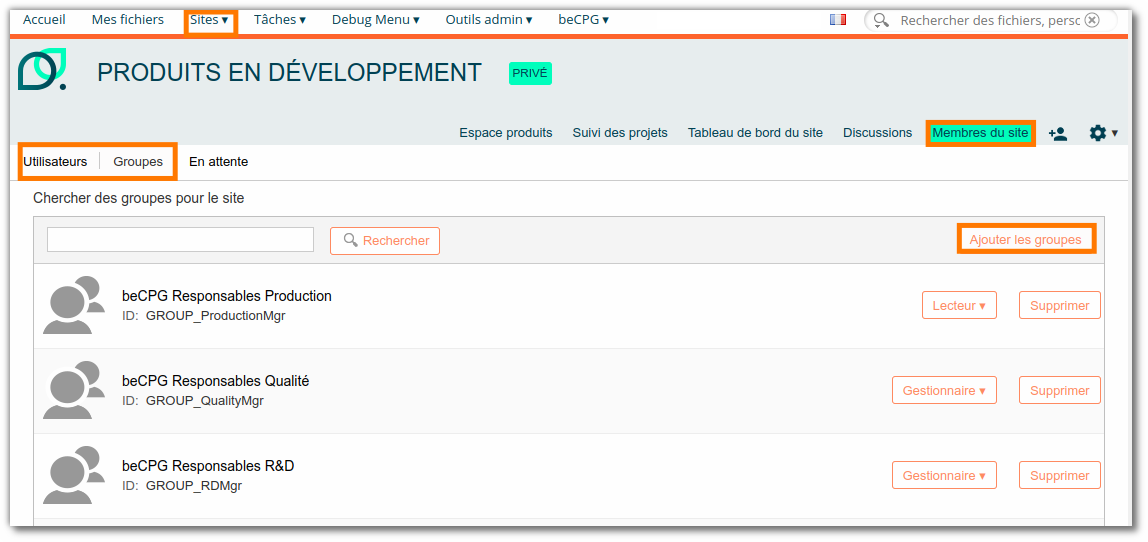This screenshot has width=1148, height=542.
Task: Click the beCPG Responsables Qualité group avatar
Action: pos(73,390)
